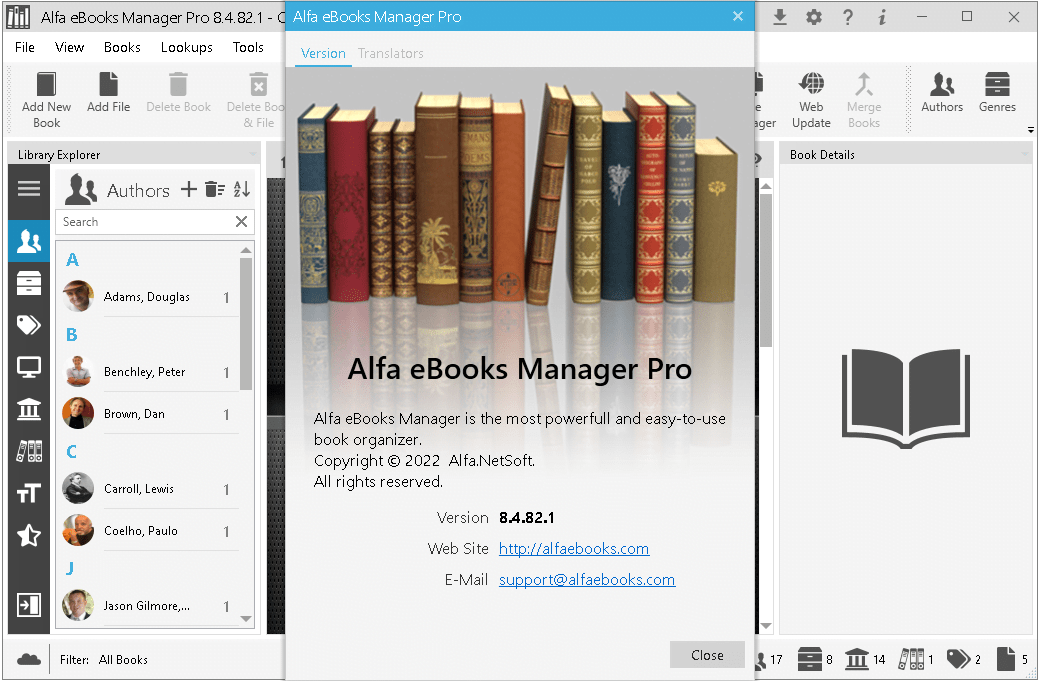Screen dimensions: 1040x681
Task: Switch to the Translators tab
Action: click(x=391, y=53)
